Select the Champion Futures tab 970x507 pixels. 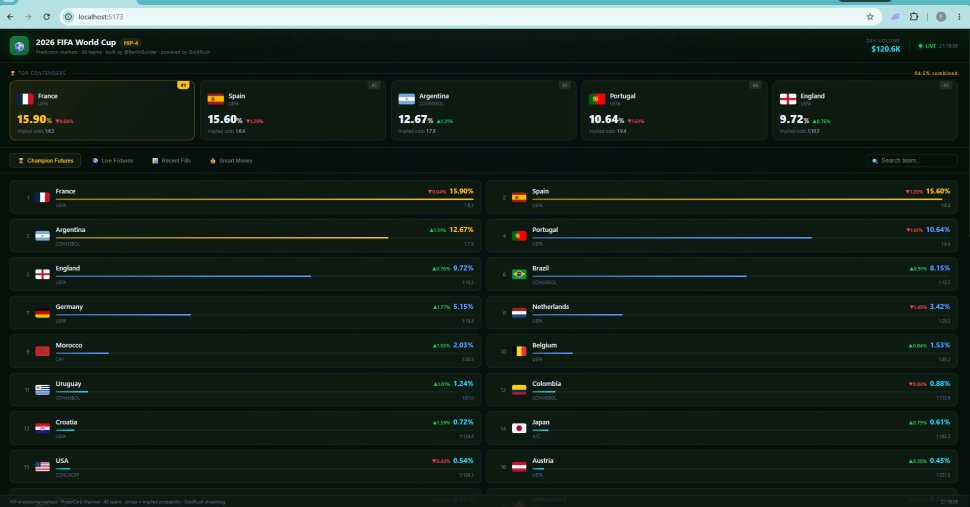45,161
